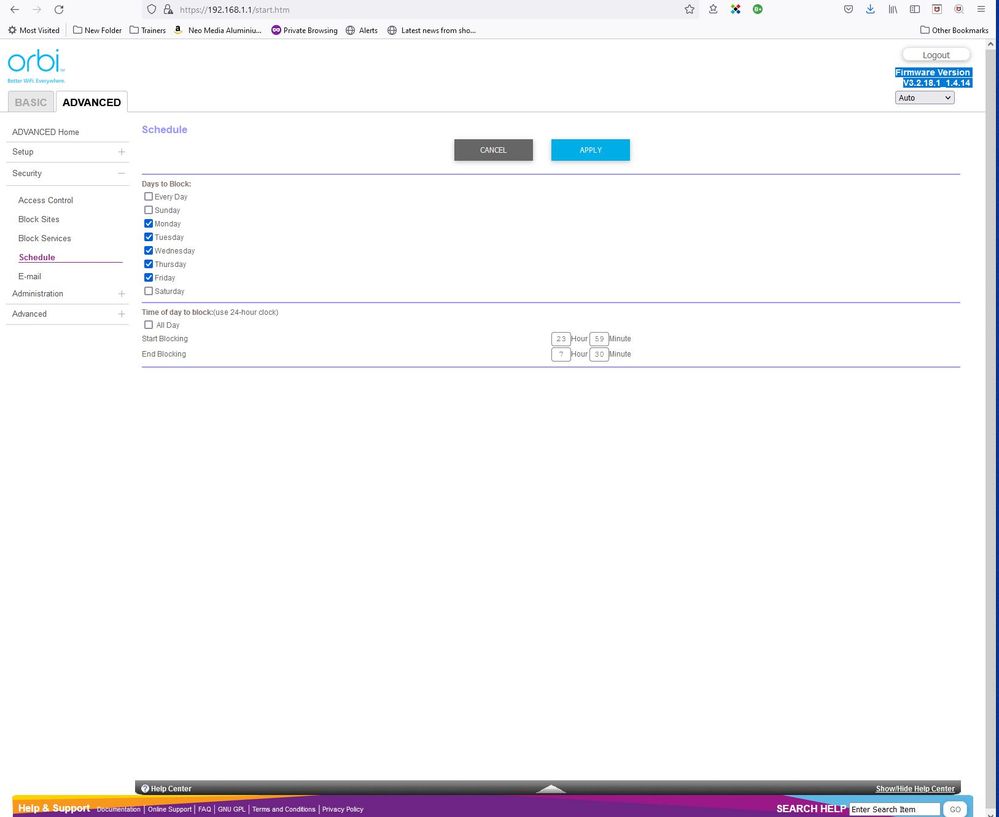Screen dimensions: 999x817
Task: Open the sidebar view icon
Action: (x=914, y=9)
